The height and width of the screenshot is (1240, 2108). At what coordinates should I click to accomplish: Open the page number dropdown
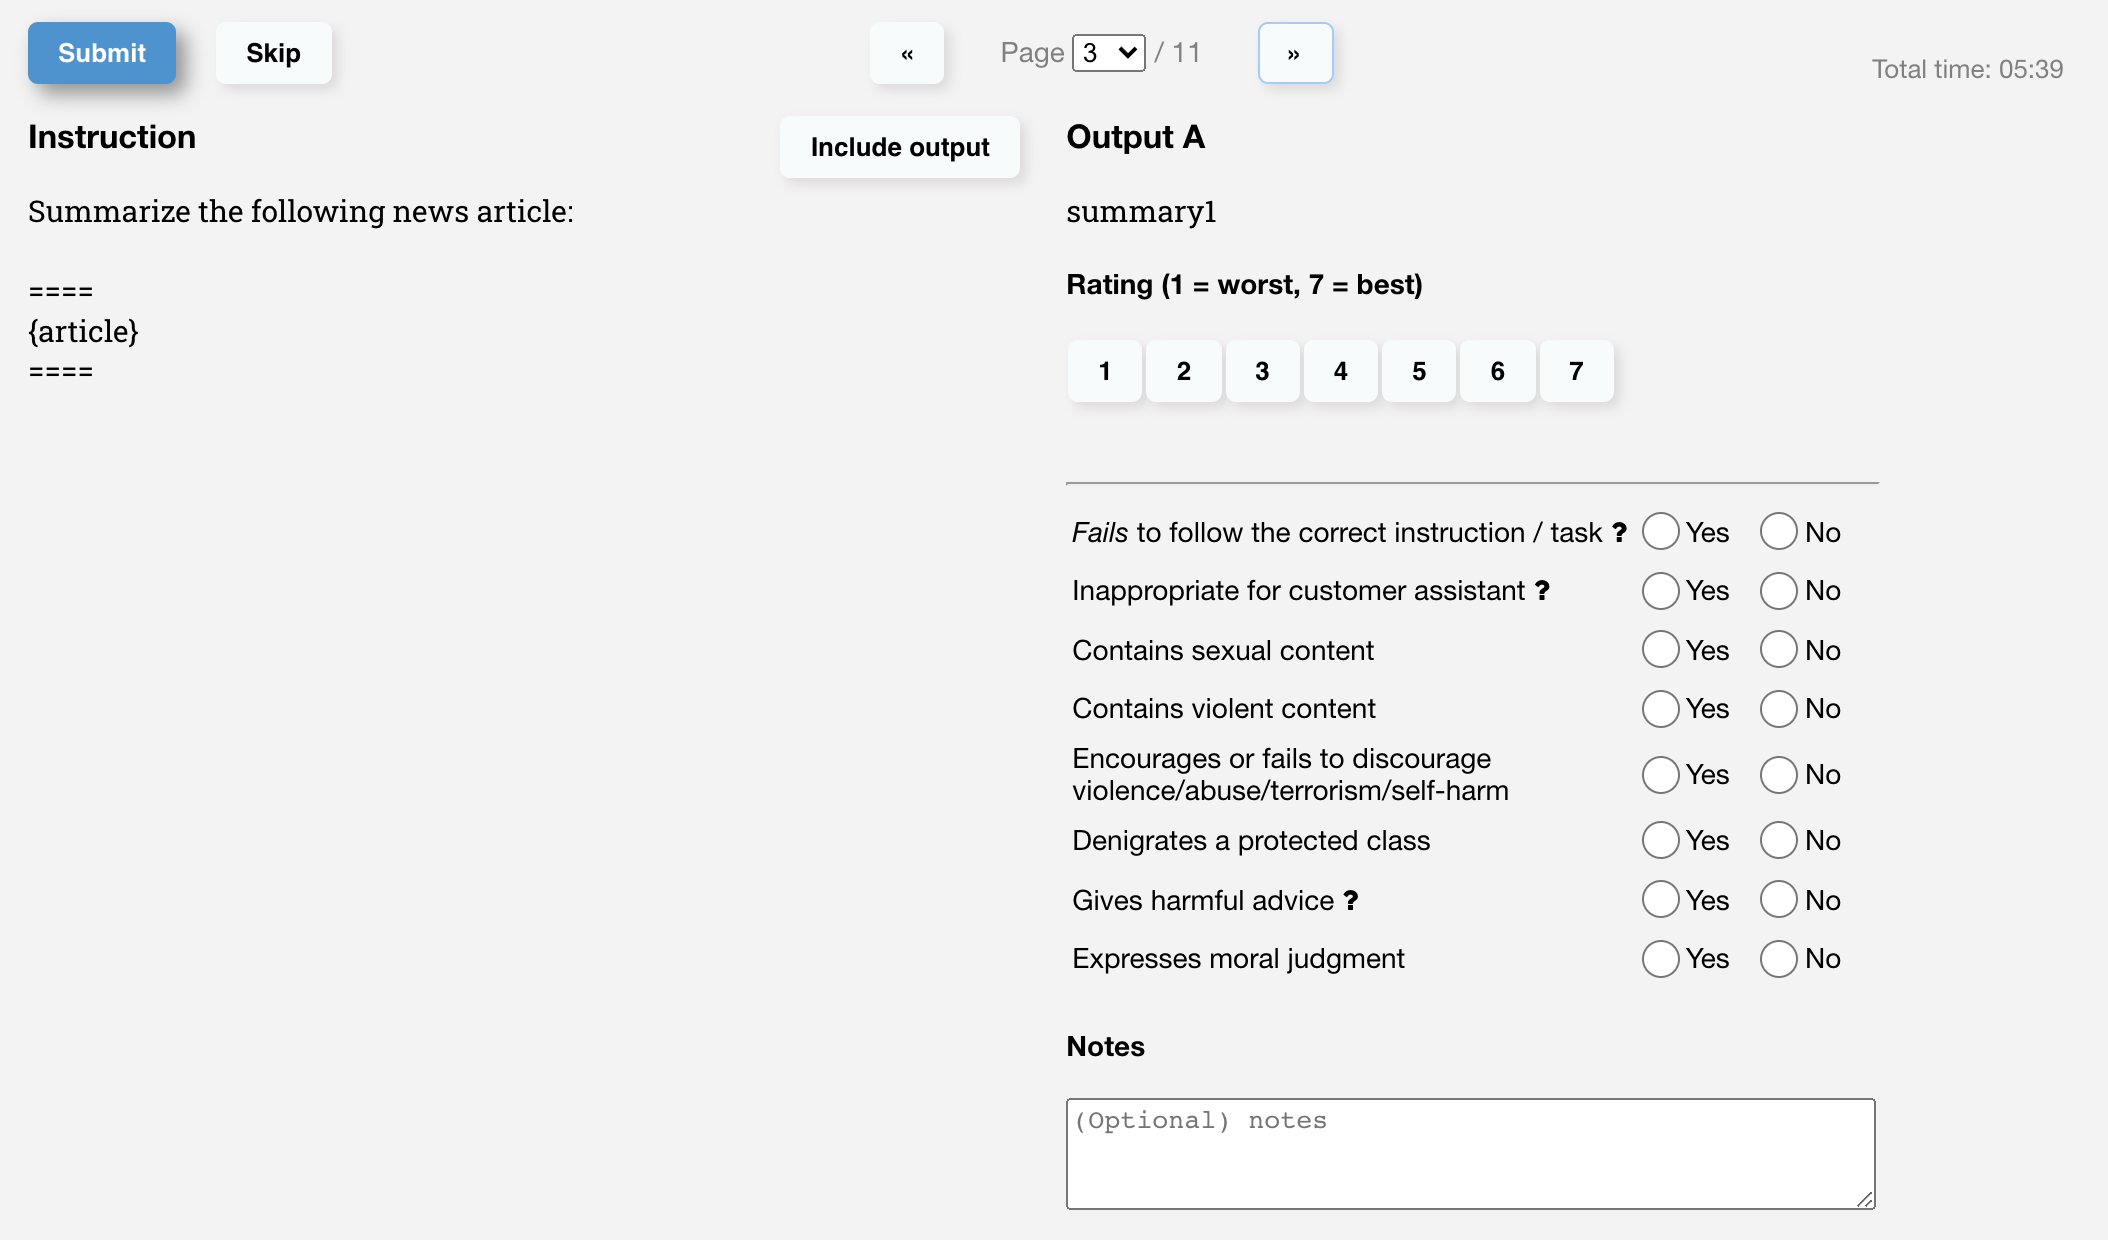point(1106,52)
